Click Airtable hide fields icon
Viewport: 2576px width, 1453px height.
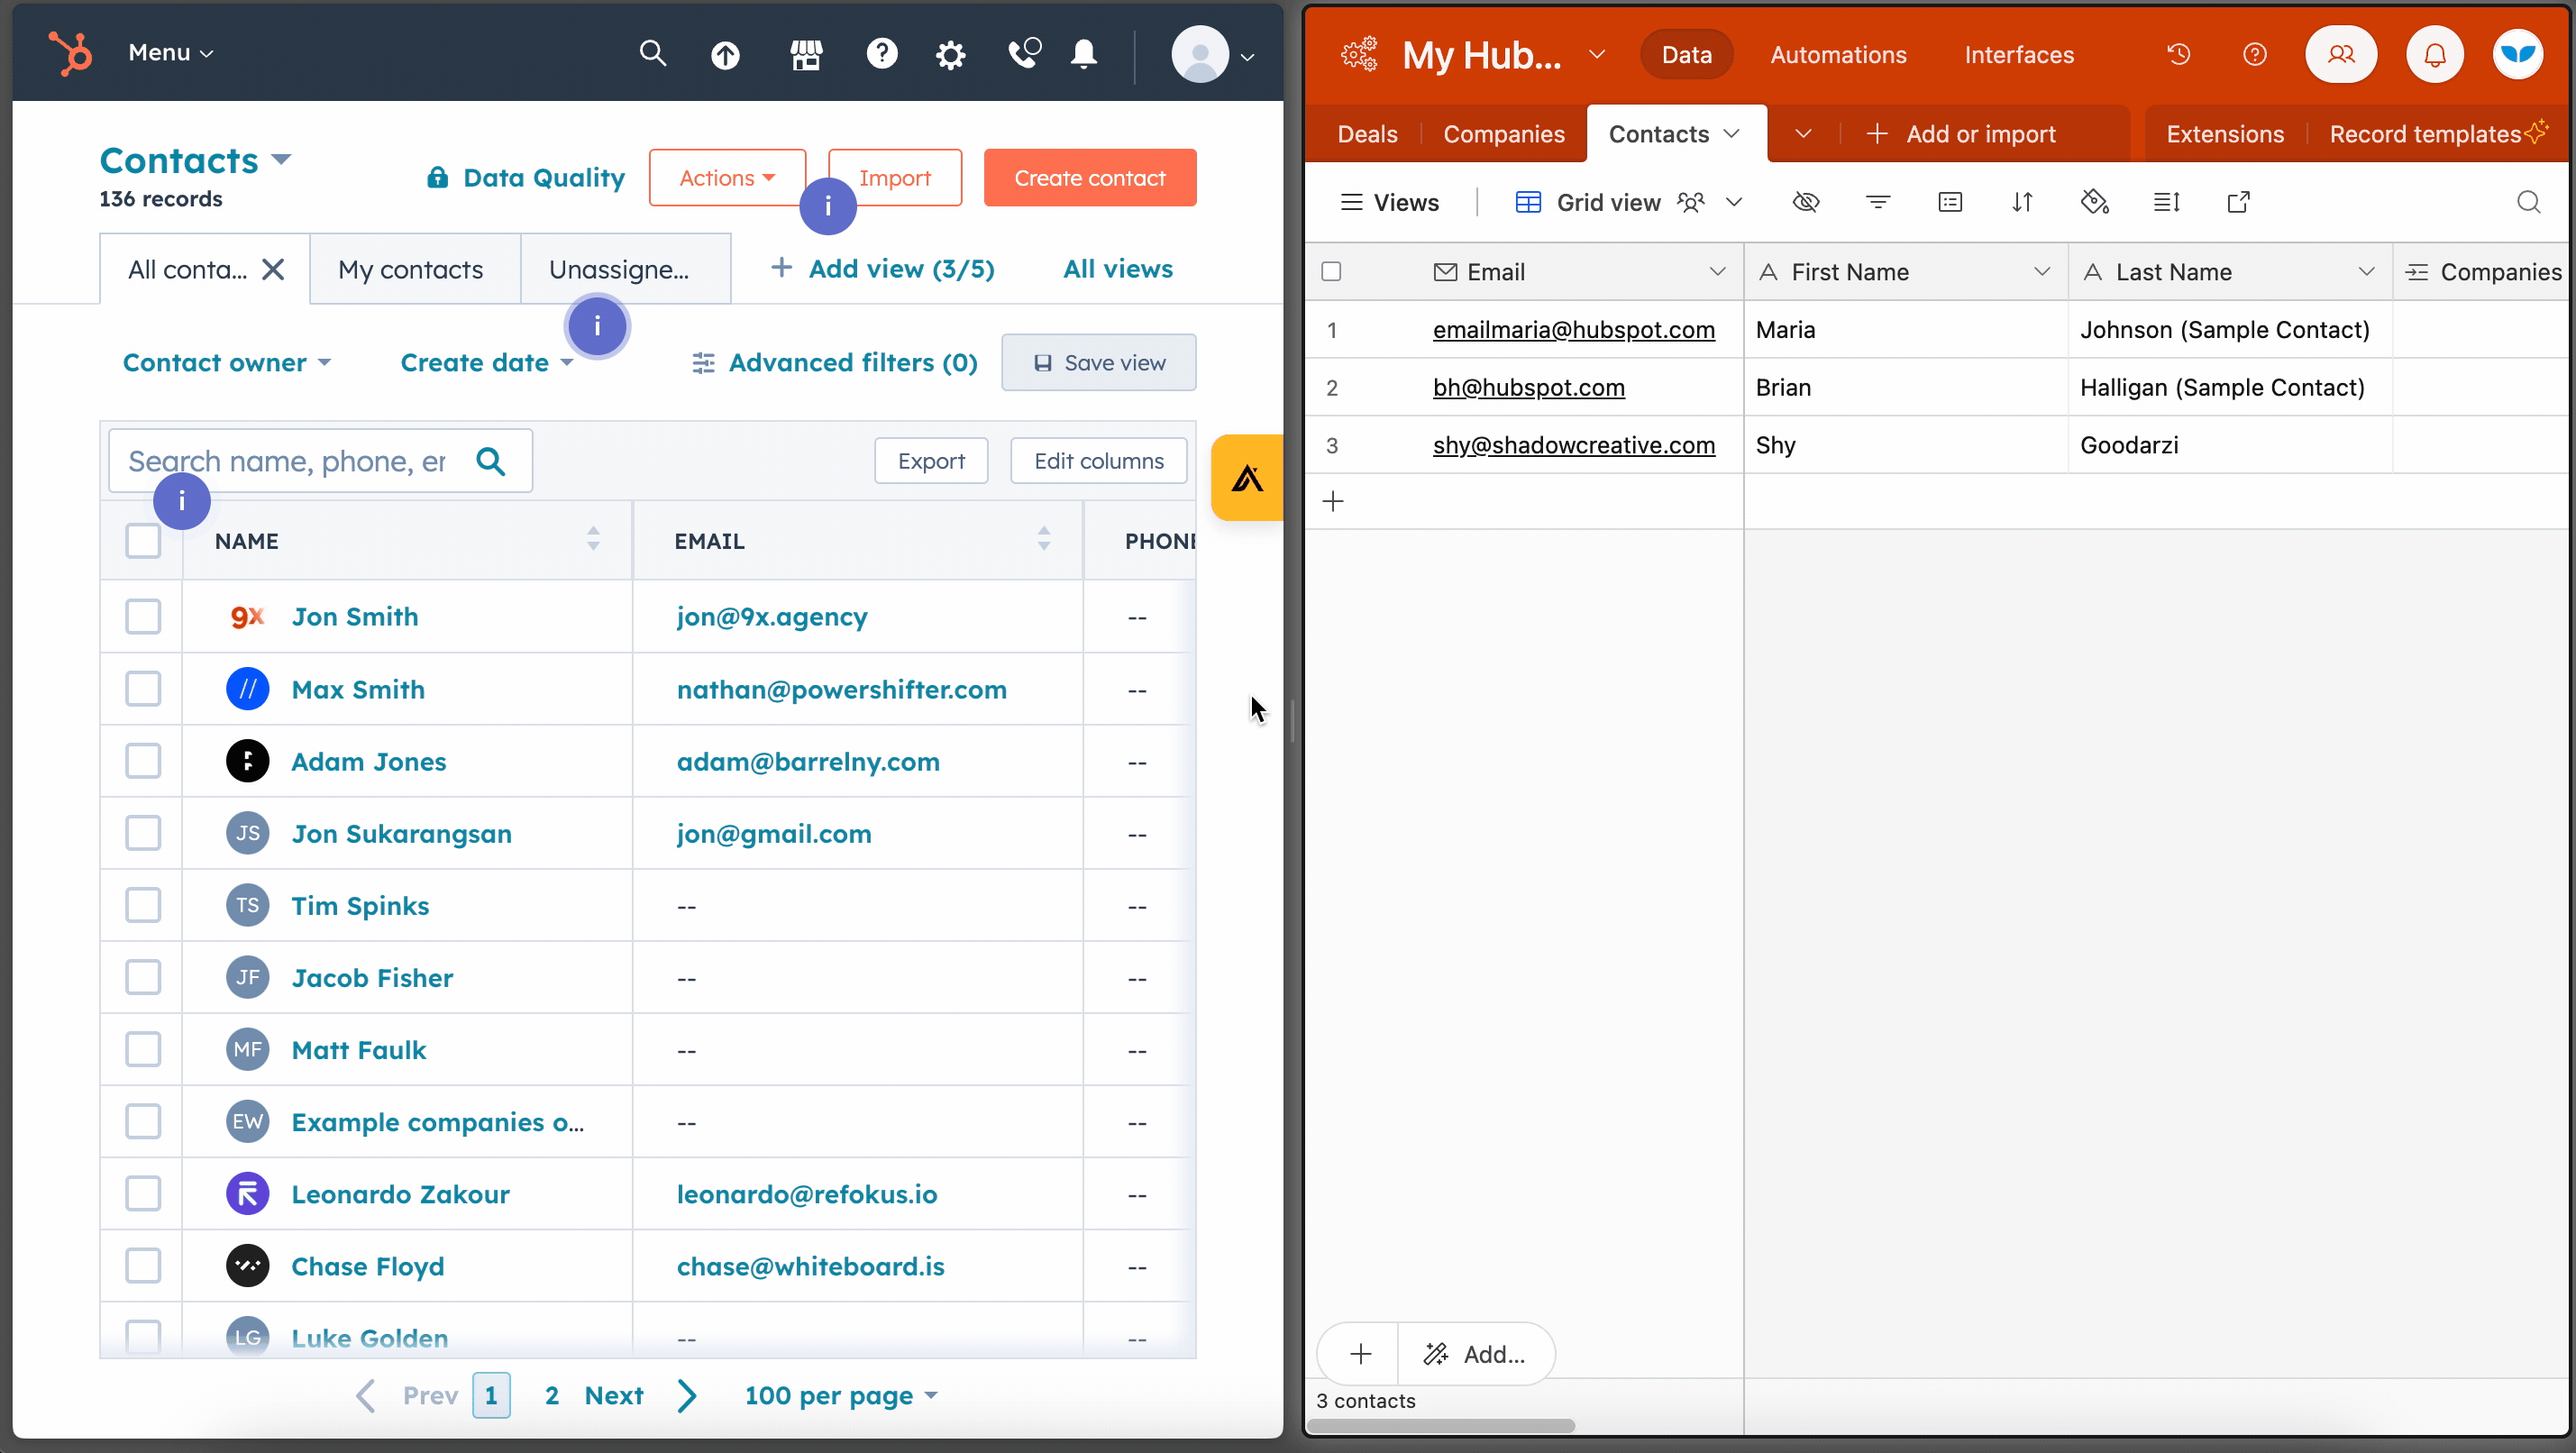click(x=1806, y=202)
